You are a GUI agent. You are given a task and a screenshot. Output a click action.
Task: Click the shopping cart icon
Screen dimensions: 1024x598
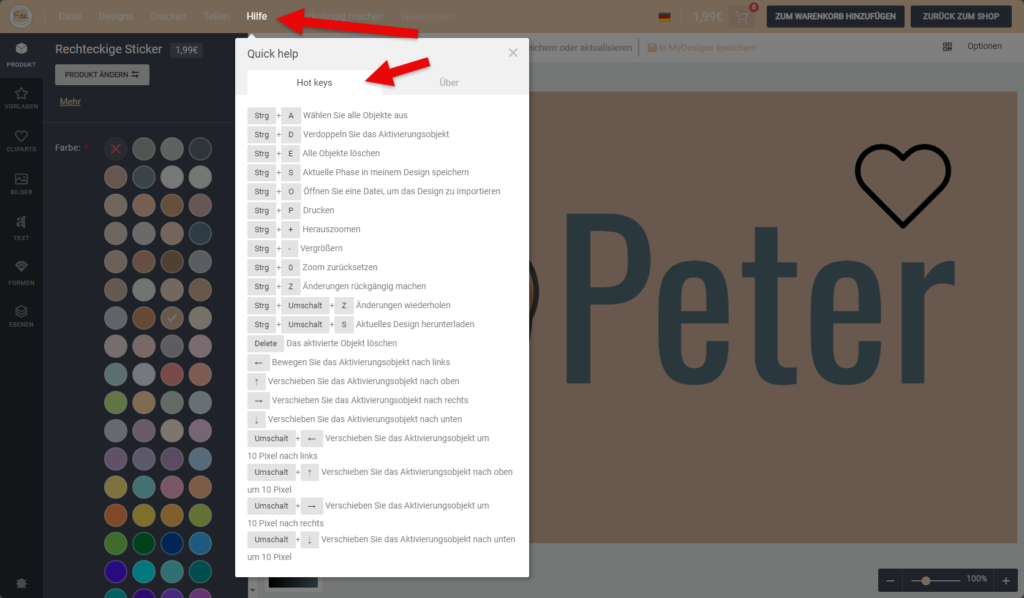point(741,16)
